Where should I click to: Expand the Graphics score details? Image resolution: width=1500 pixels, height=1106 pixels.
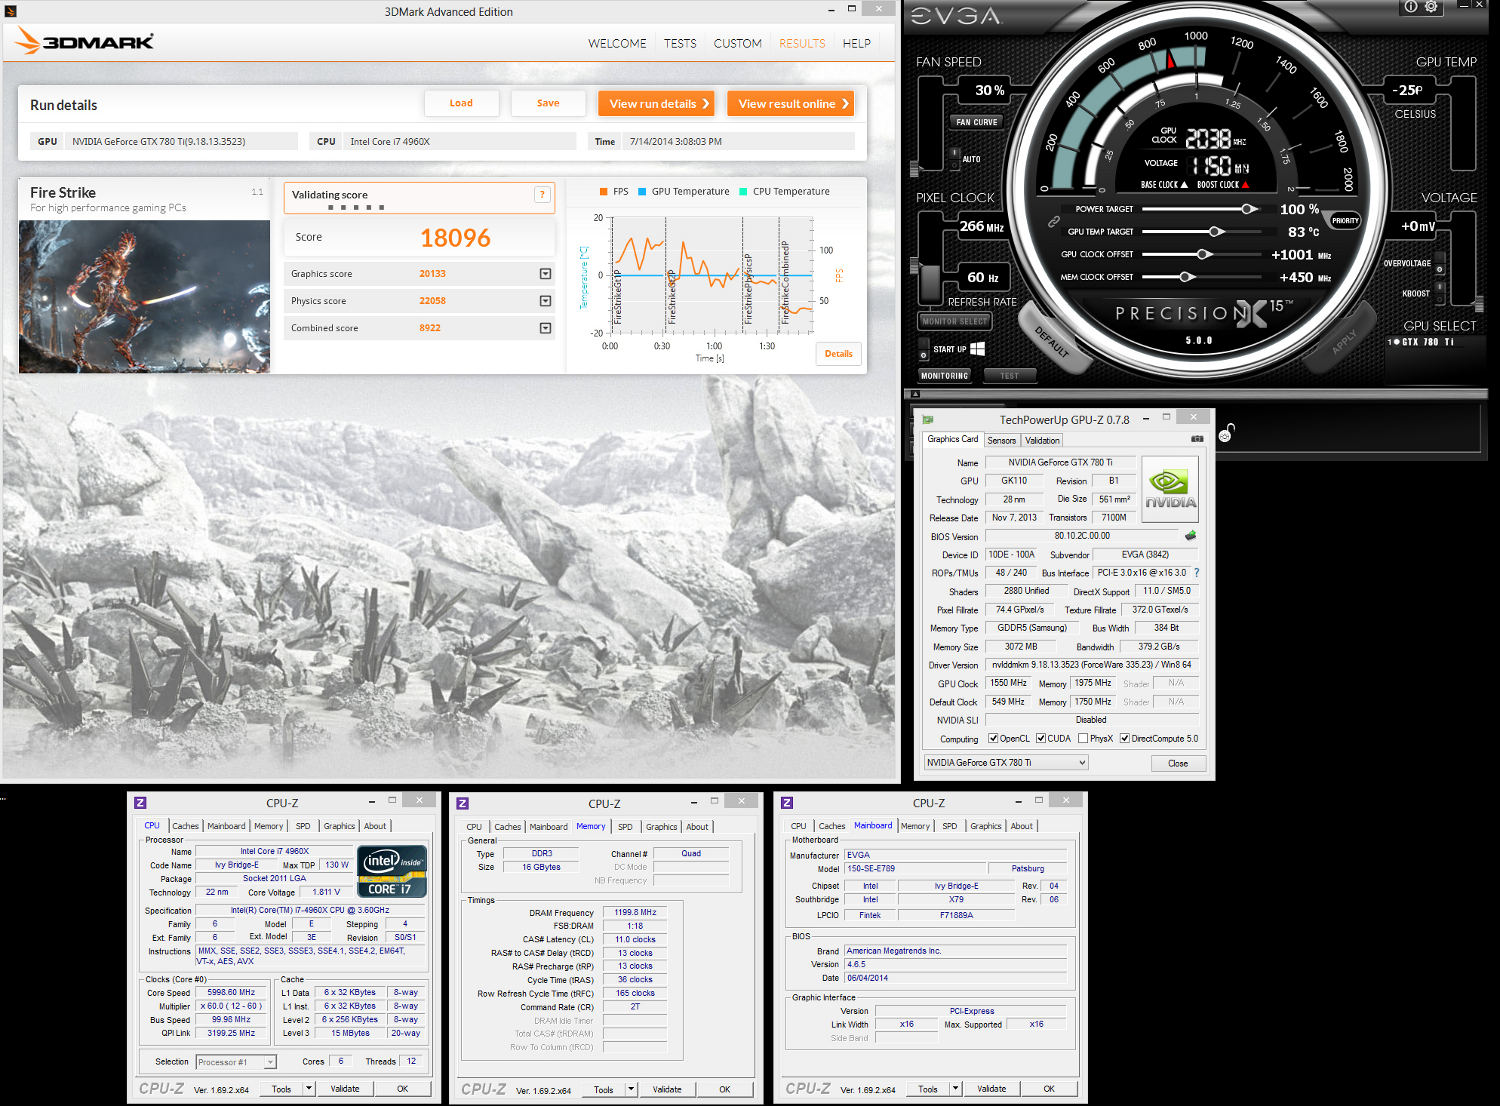point(545,274)
